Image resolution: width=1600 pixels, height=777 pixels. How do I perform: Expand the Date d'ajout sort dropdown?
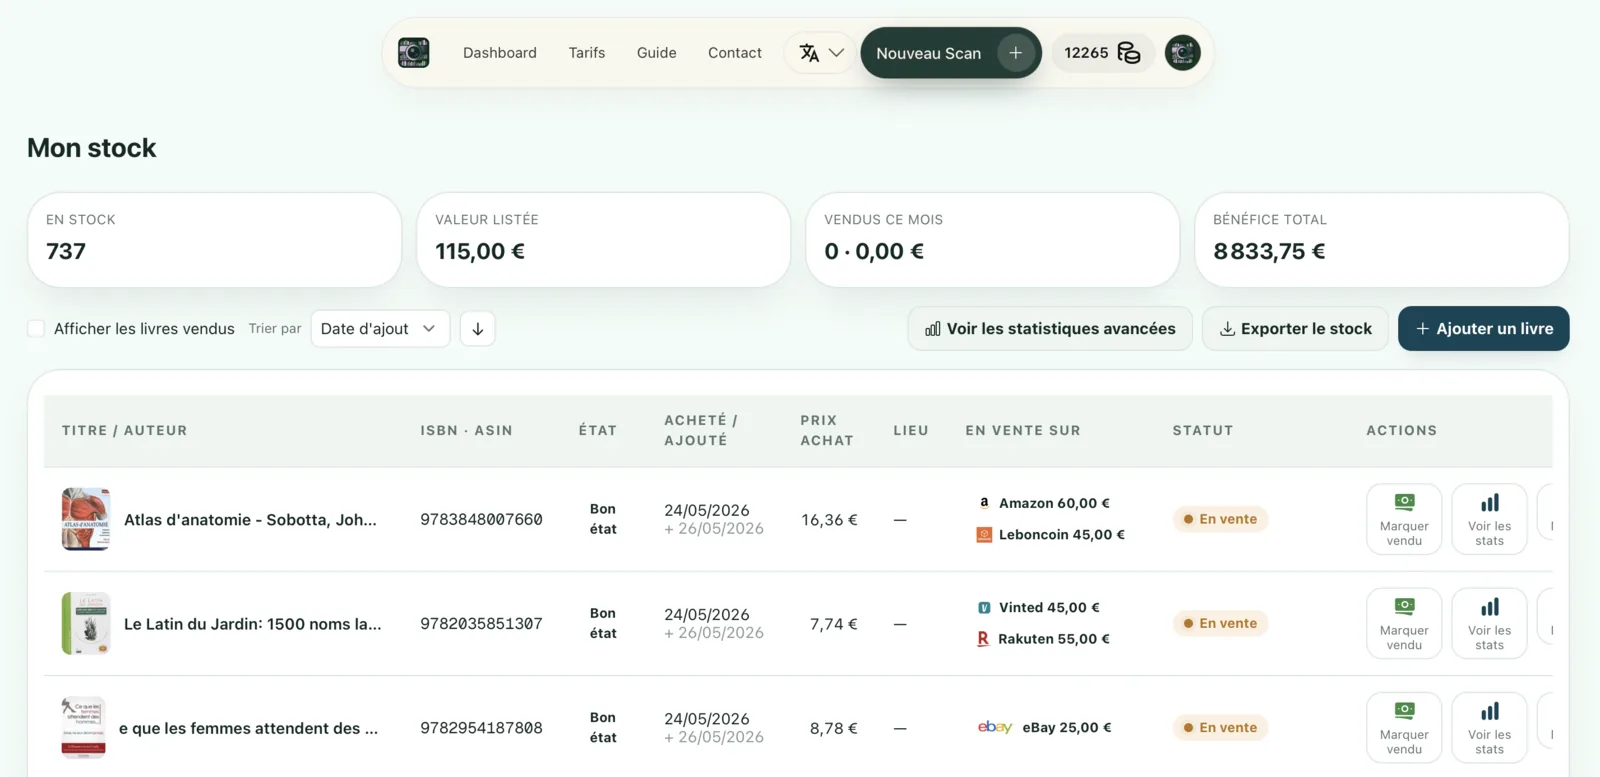[380, 329]
